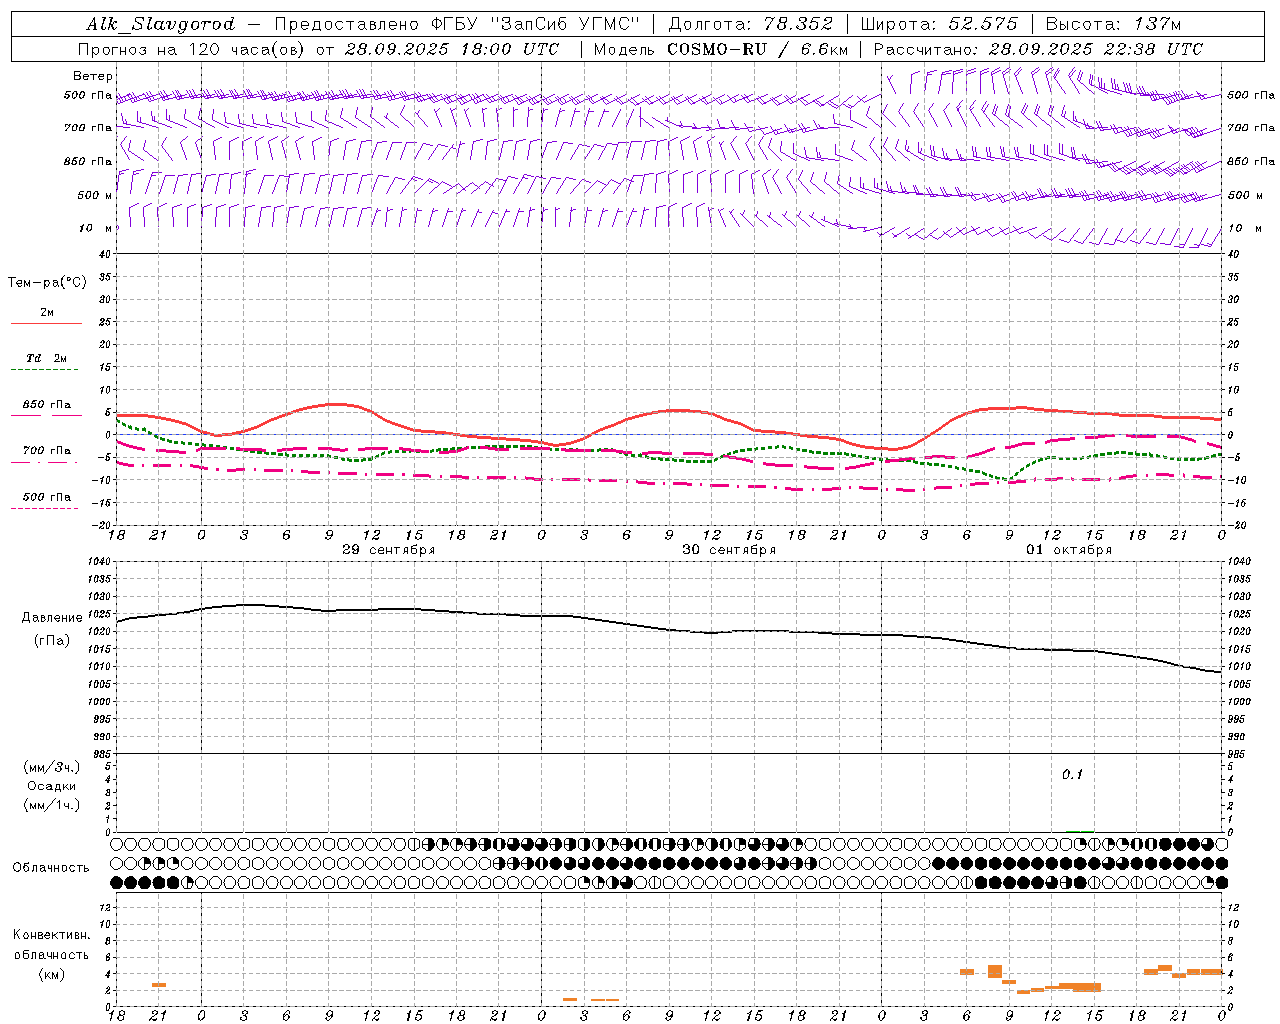Click the (мм/1ч.) precipitation unit label

(x=52, y=805)
